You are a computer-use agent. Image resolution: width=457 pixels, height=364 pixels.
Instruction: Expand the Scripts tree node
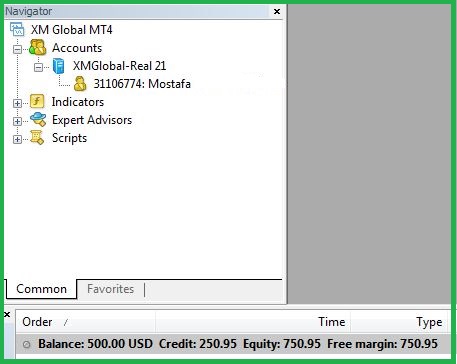point(17,139)
